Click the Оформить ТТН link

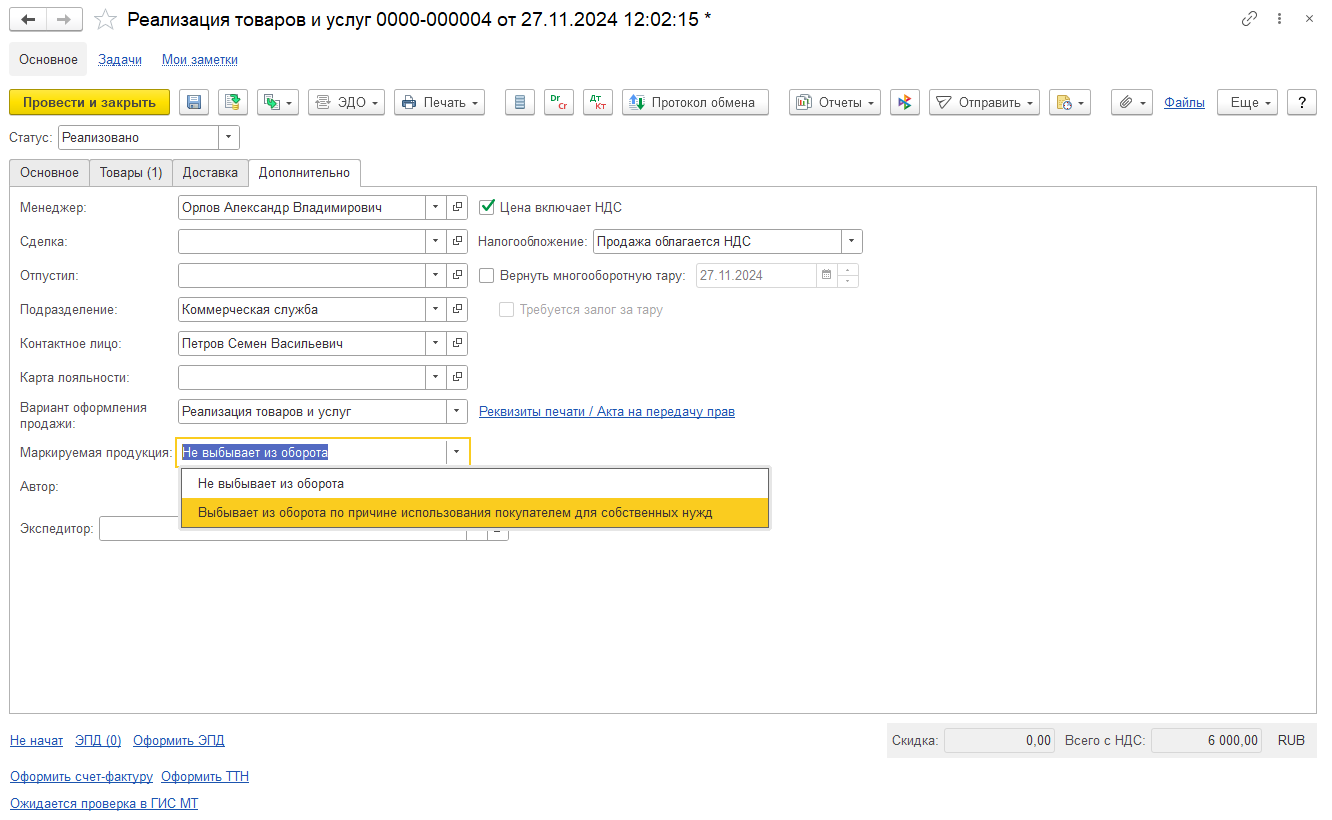(205, 776)
